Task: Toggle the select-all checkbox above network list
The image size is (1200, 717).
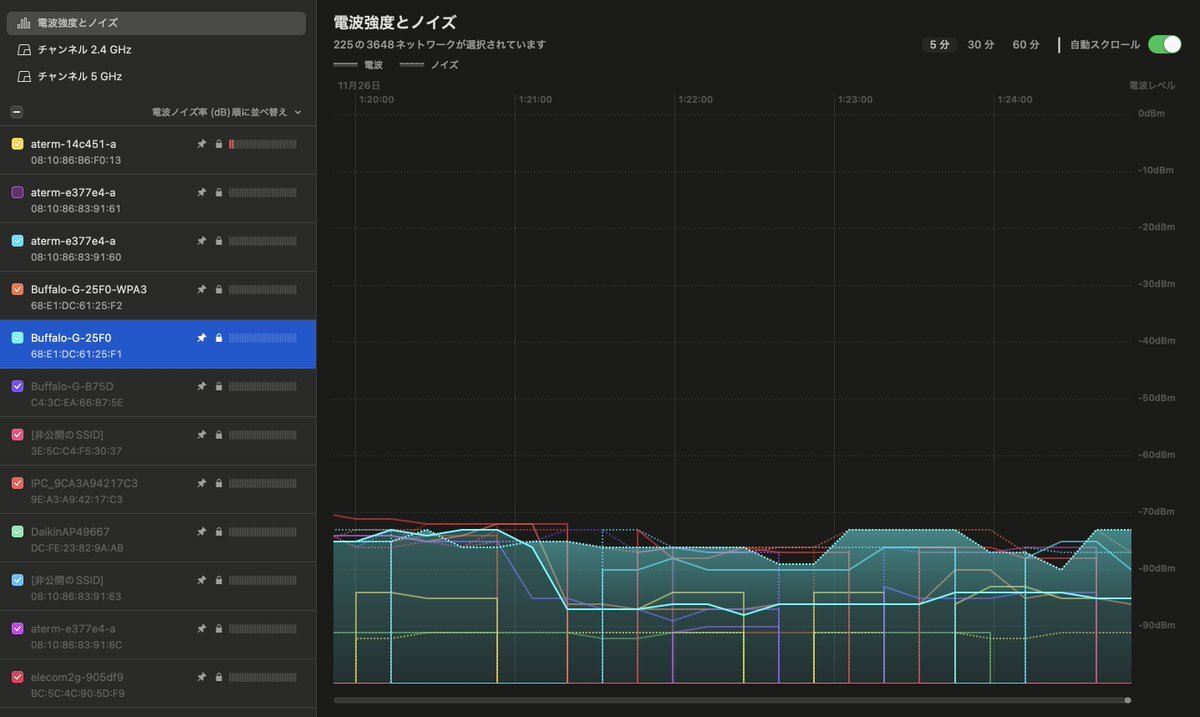Action: coord(17,112)
